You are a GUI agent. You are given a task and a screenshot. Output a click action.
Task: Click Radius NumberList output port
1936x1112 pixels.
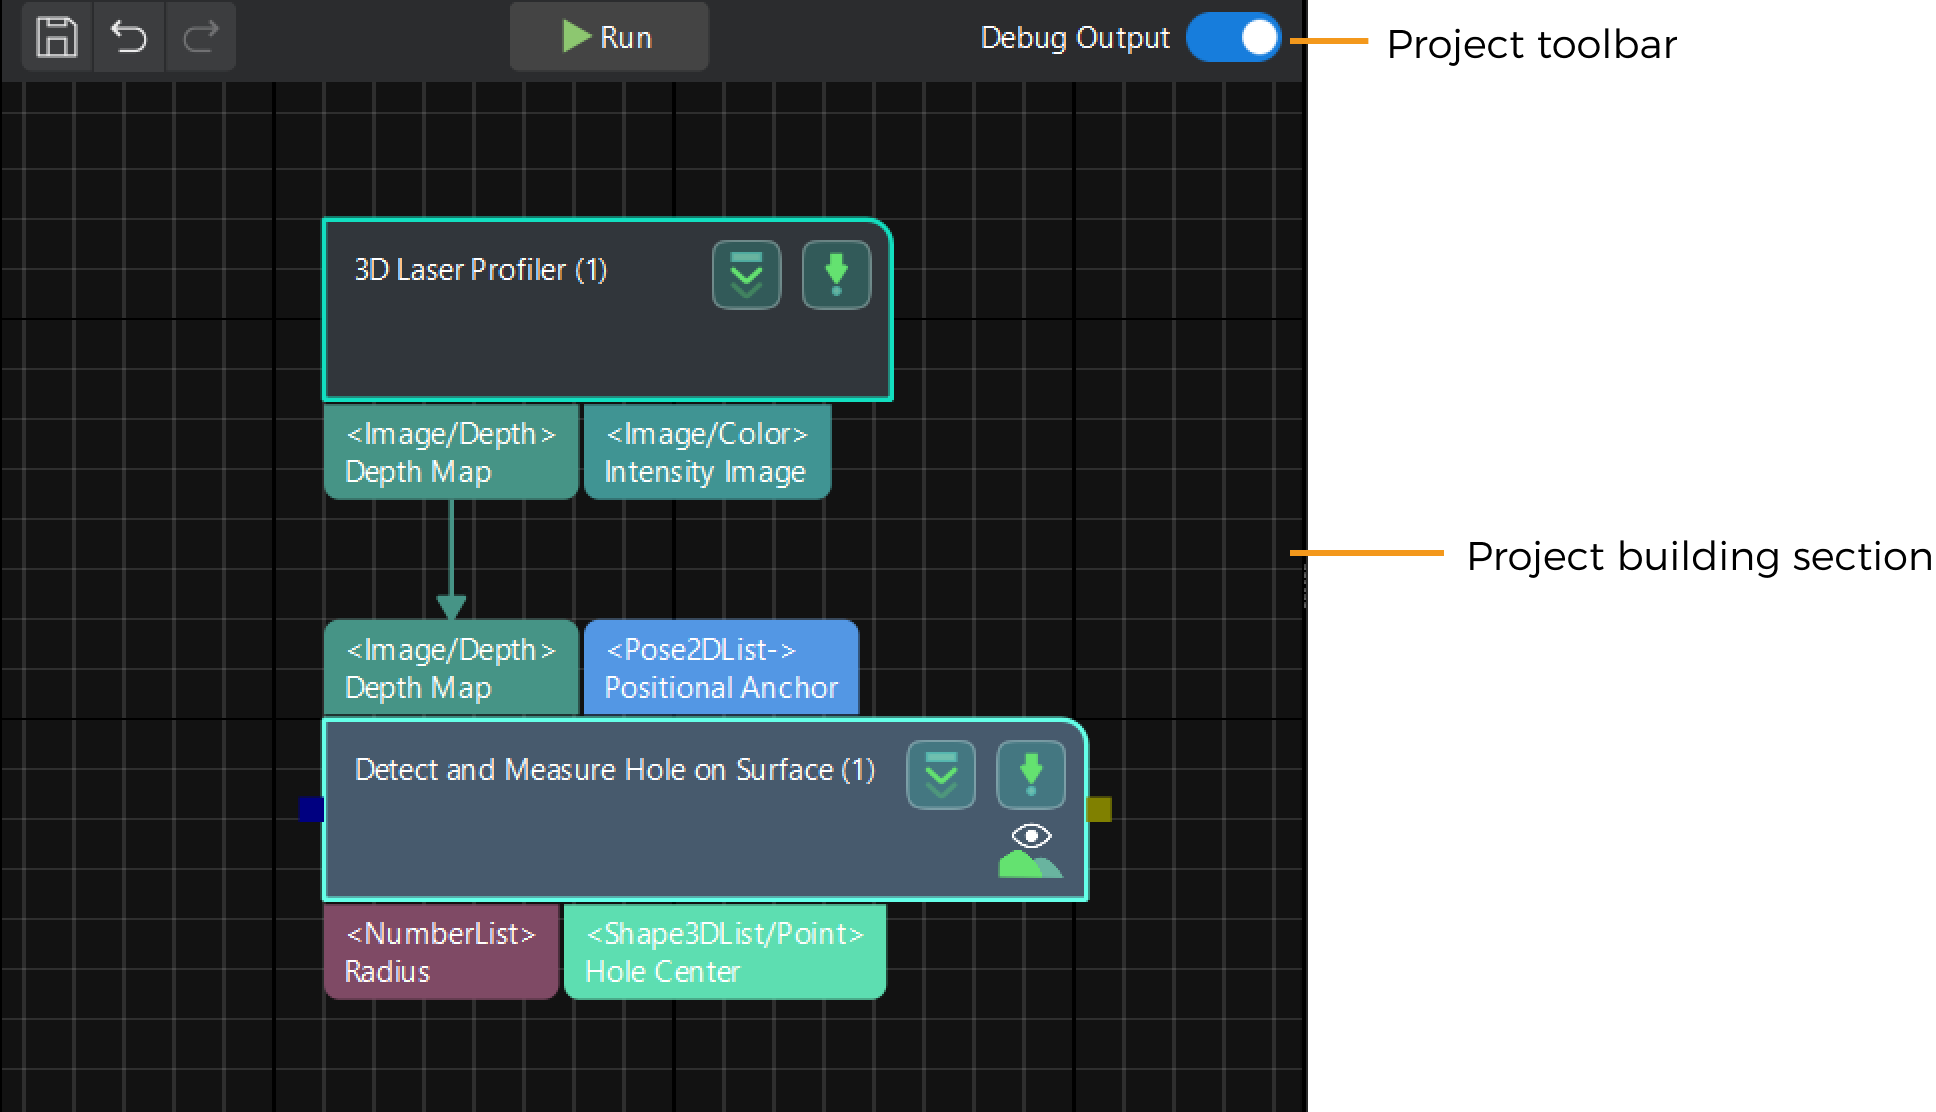[x=441, y=952]
